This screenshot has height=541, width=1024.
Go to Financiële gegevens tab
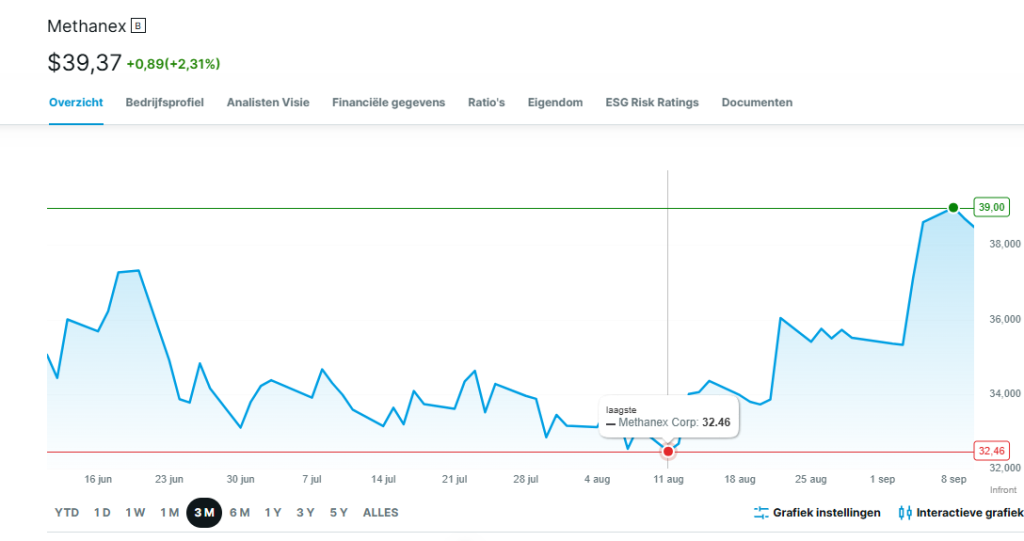(x=388, y=102)
